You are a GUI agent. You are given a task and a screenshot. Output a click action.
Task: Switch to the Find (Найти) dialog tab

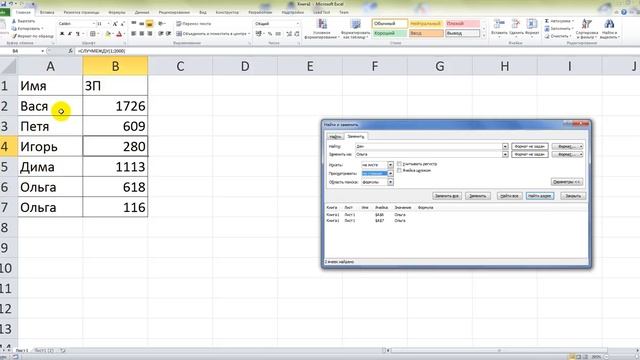335,137
